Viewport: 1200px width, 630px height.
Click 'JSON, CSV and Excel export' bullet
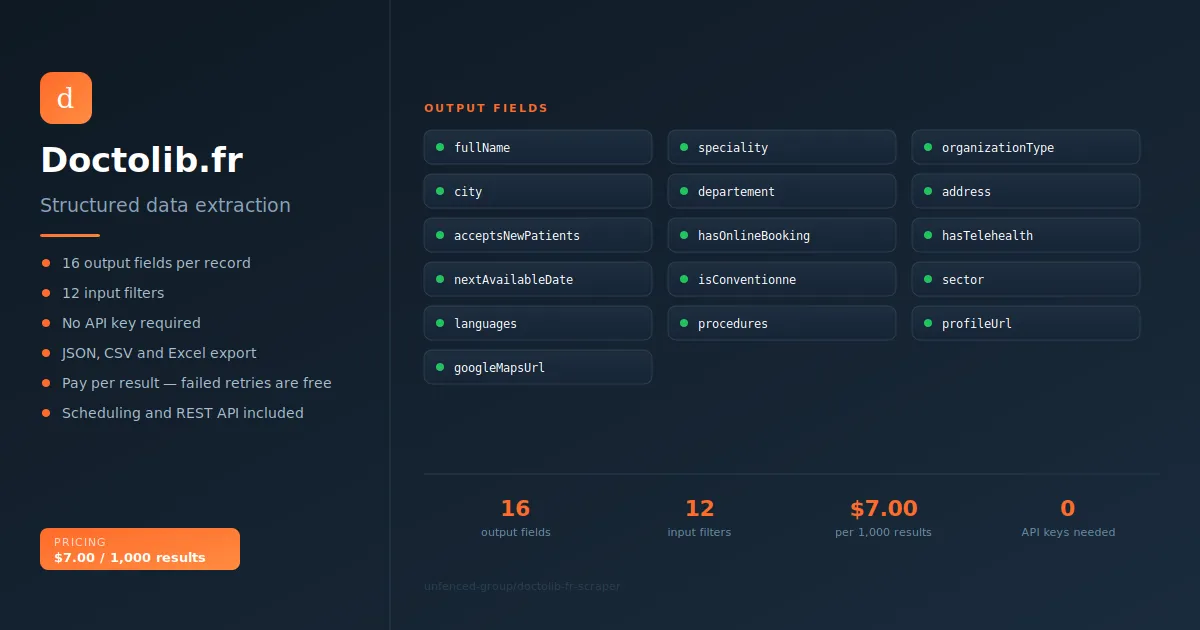coord(159,353)
